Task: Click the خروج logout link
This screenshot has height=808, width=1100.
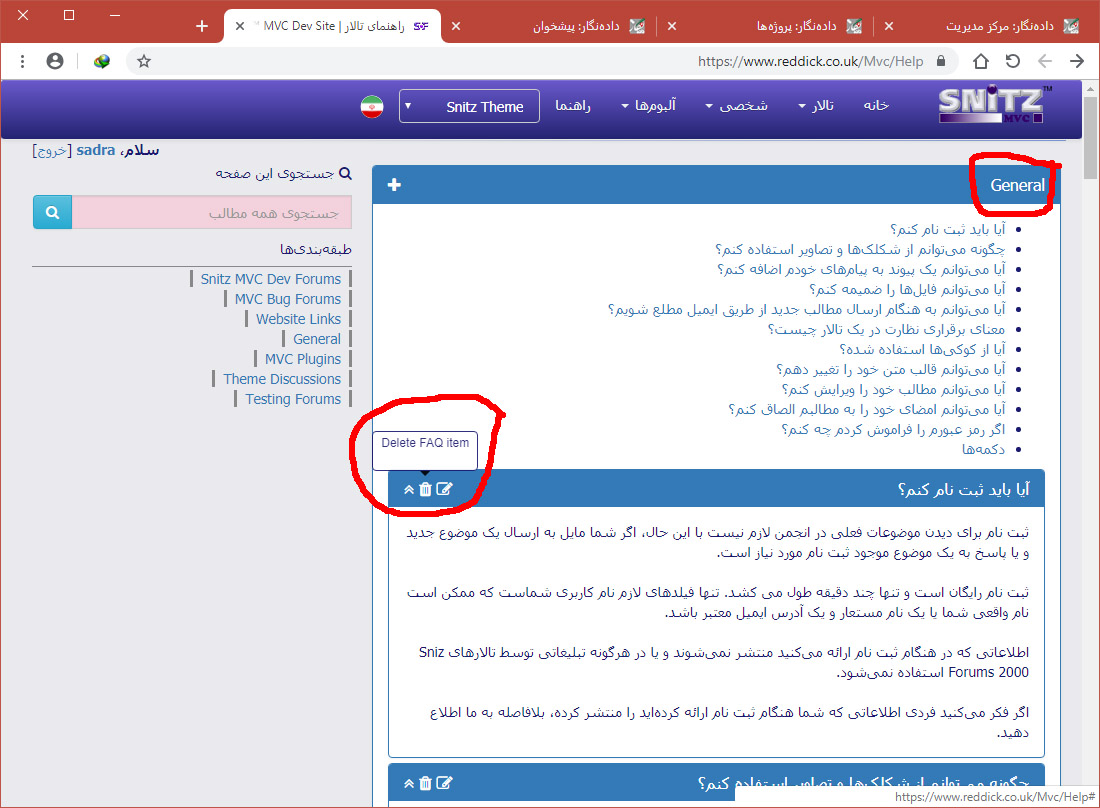Action: click(x=51, y=150)
